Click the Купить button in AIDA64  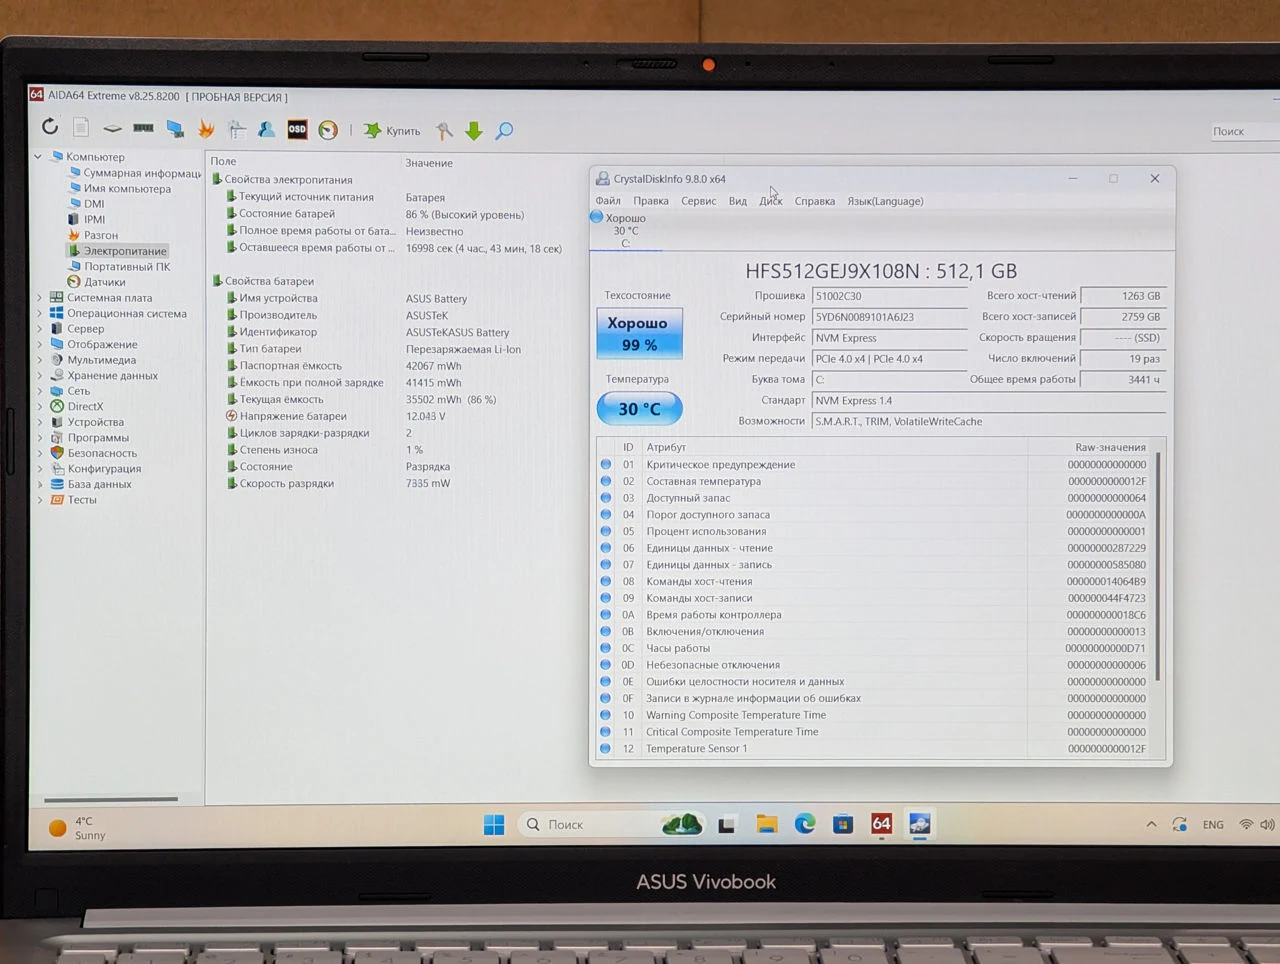pos(392,131)
